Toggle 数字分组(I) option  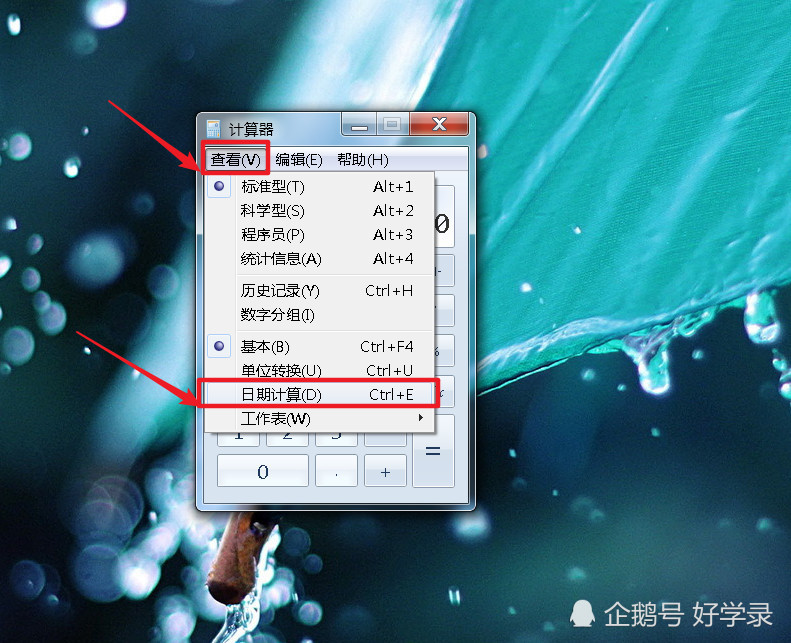[320, 315]
